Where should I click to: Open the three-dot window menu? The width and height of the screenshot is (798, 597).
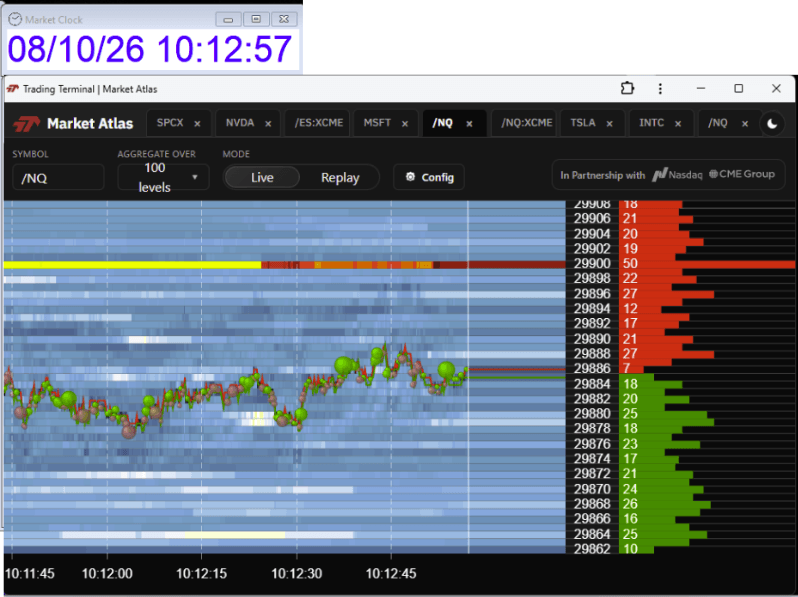[x=660, y=89]
